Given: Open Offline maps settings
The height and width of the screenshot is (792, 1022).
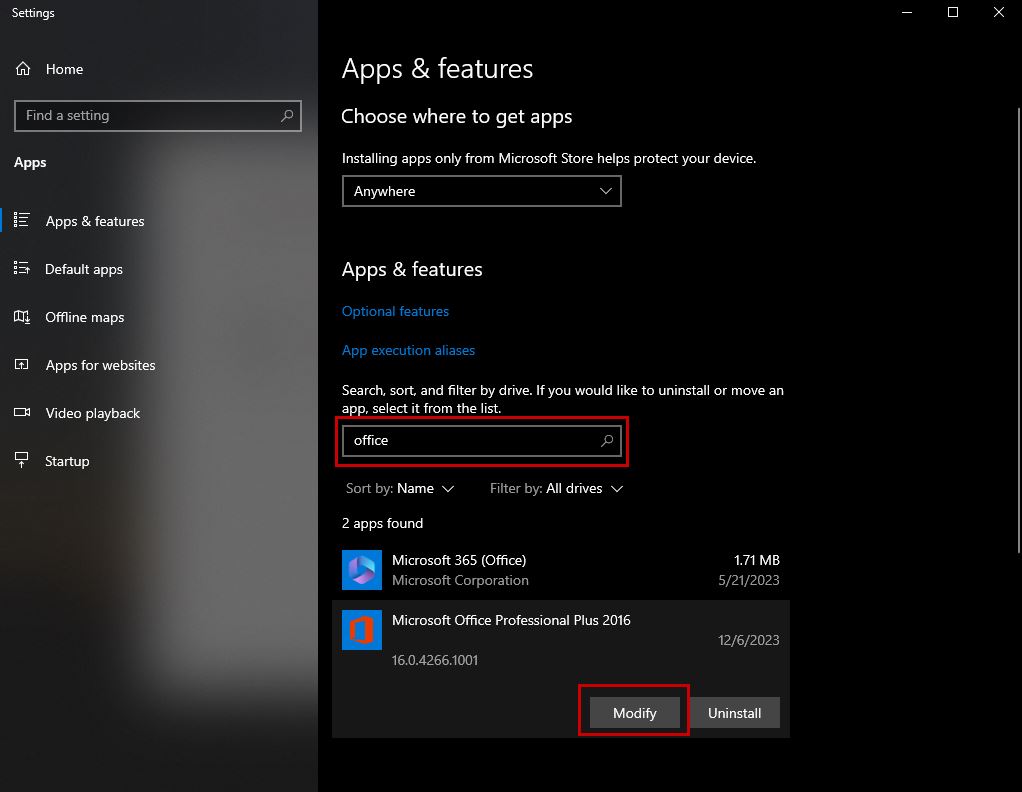Looking at the screenshot, I should point(85,317).
